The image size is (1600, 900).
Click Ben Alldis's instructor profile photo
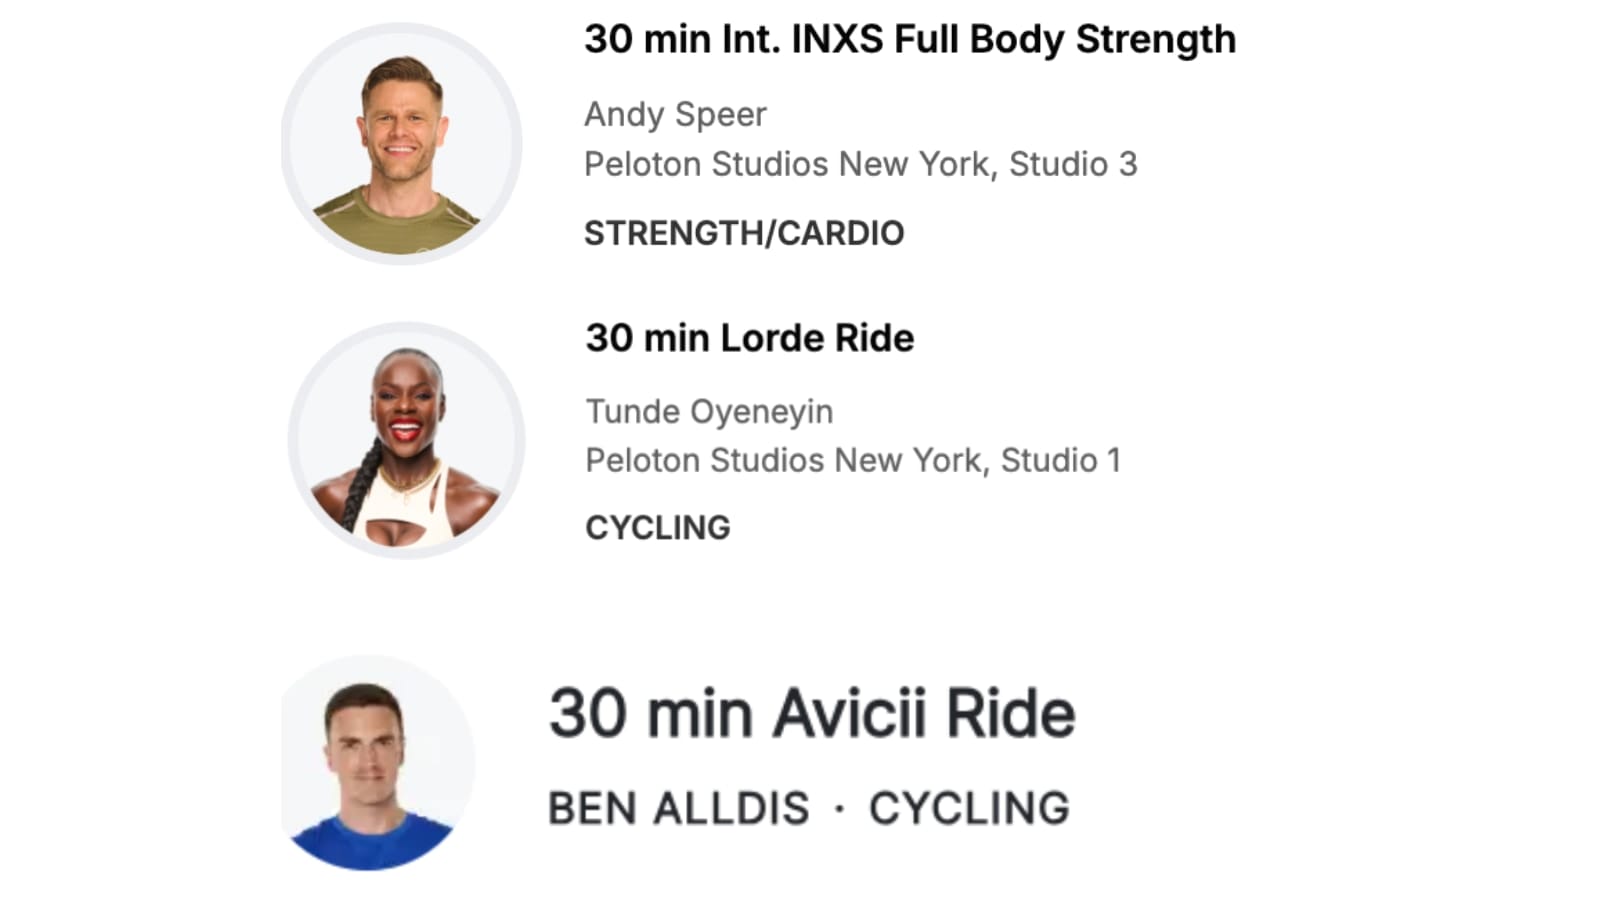[x=372, y=762]
